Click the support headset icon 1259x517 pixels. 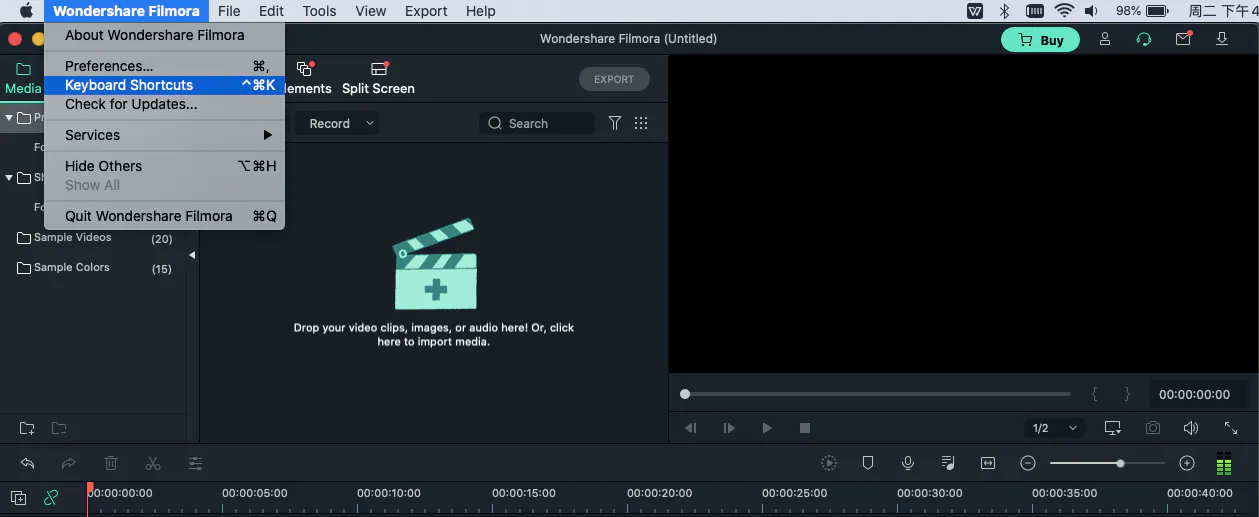1144,40
